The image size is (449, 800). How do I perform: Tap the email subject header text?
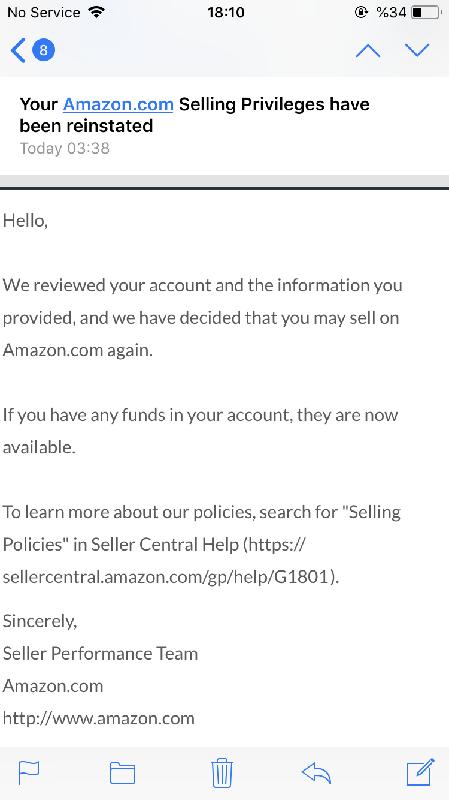(194, 115)
